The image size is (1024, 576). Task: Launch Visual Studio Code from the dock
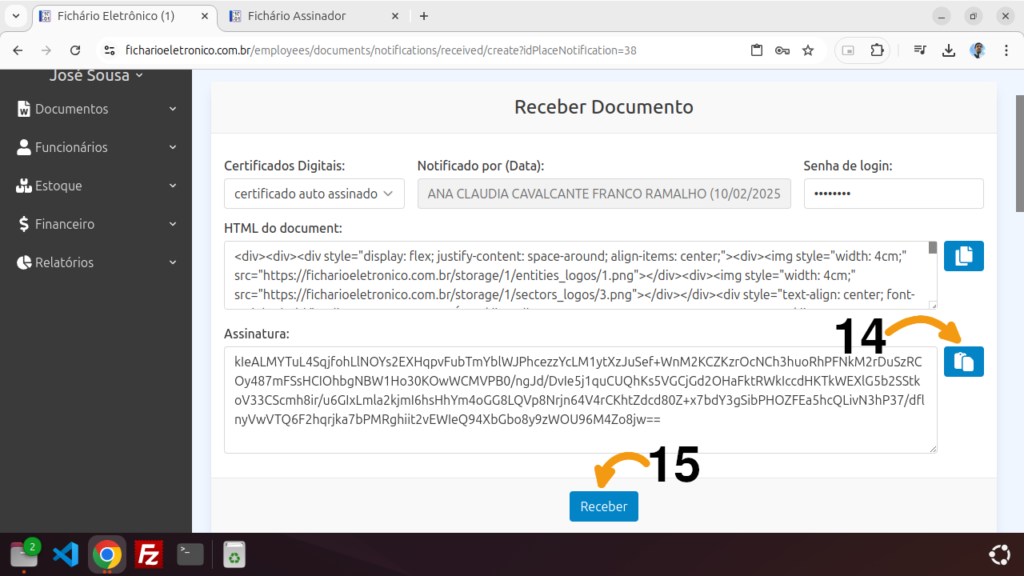tap(65, 554)
